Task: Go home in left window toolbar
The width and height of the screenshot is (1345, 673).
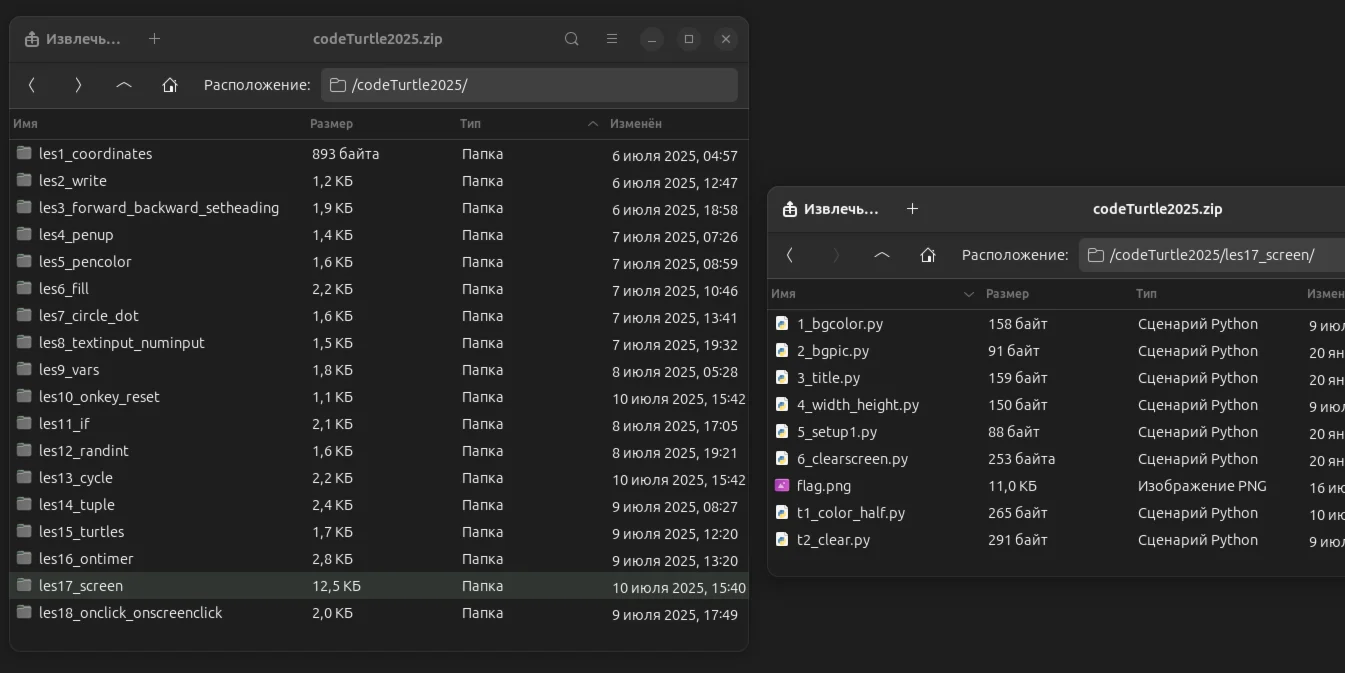Action: tap(170, 85)
